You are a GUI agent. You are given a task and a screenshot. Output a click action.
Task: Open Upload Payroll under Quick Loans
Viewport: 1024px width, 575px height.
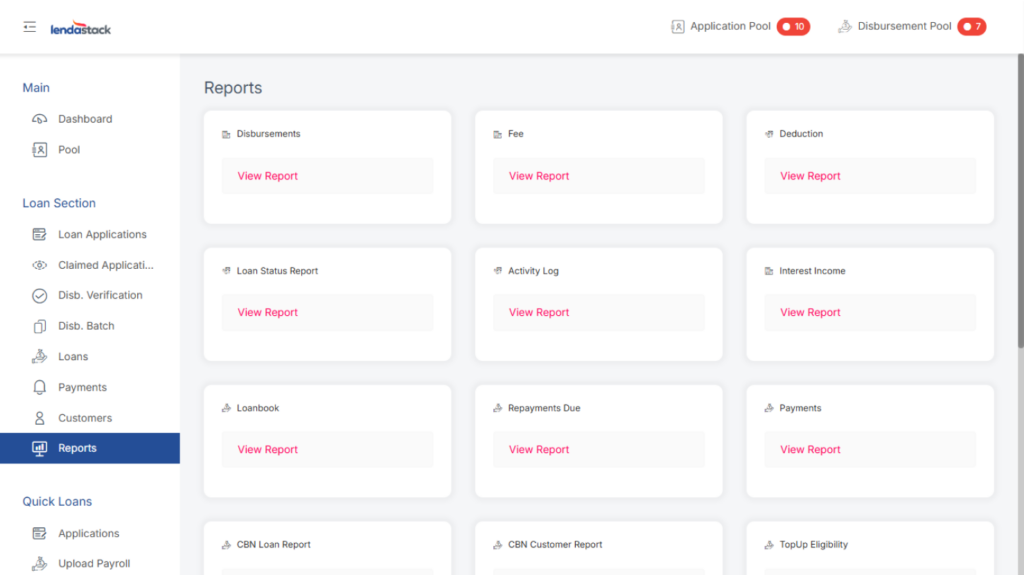[94, 563]
